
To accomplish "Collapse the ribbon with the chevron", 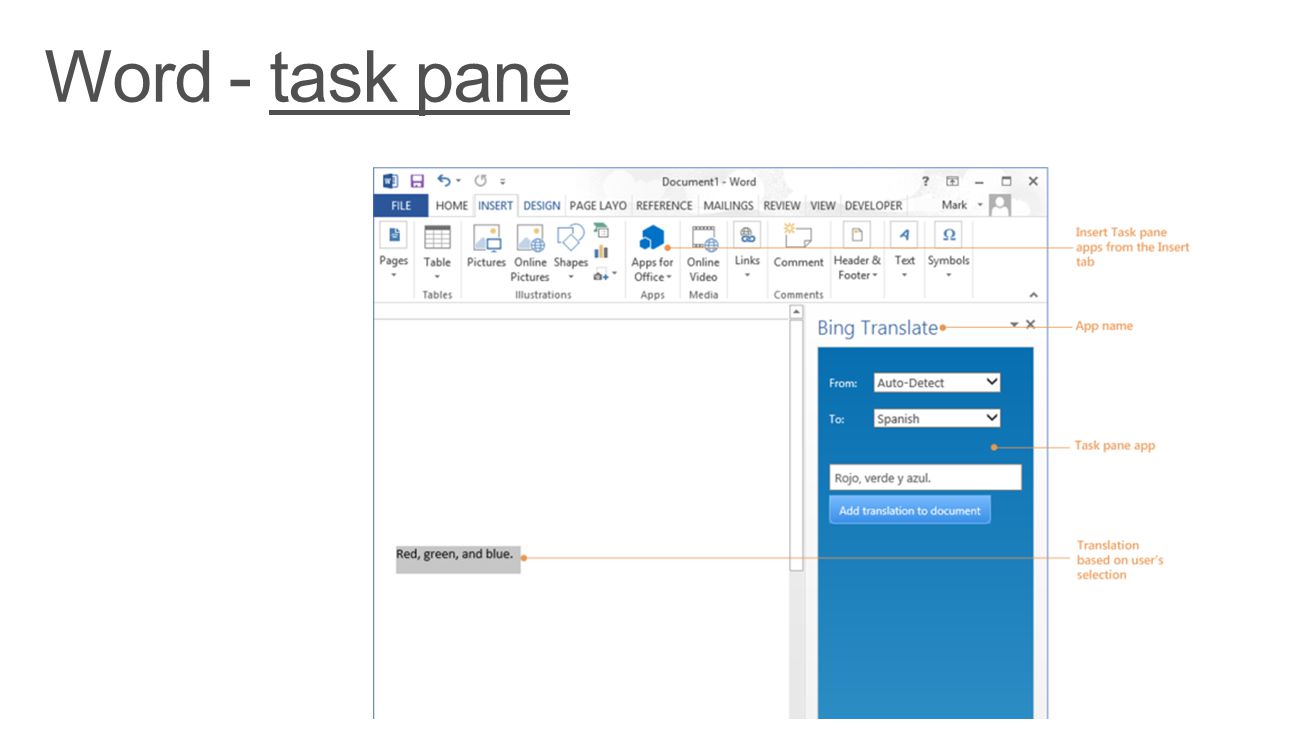I will point(1033,295).
